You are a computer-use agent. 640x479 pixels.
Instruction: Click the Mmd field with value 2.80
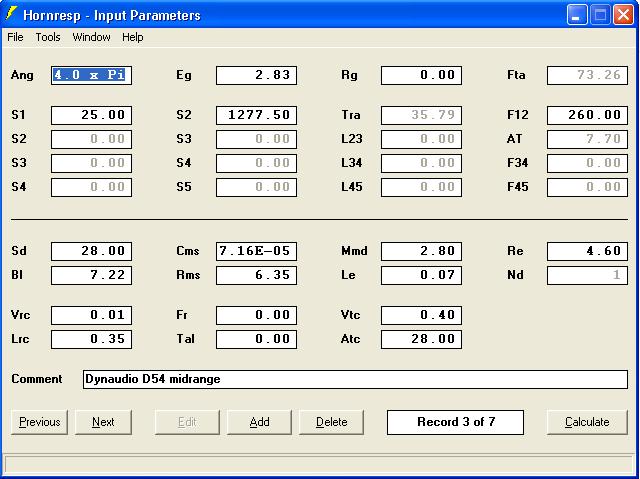tap(421, 251)
